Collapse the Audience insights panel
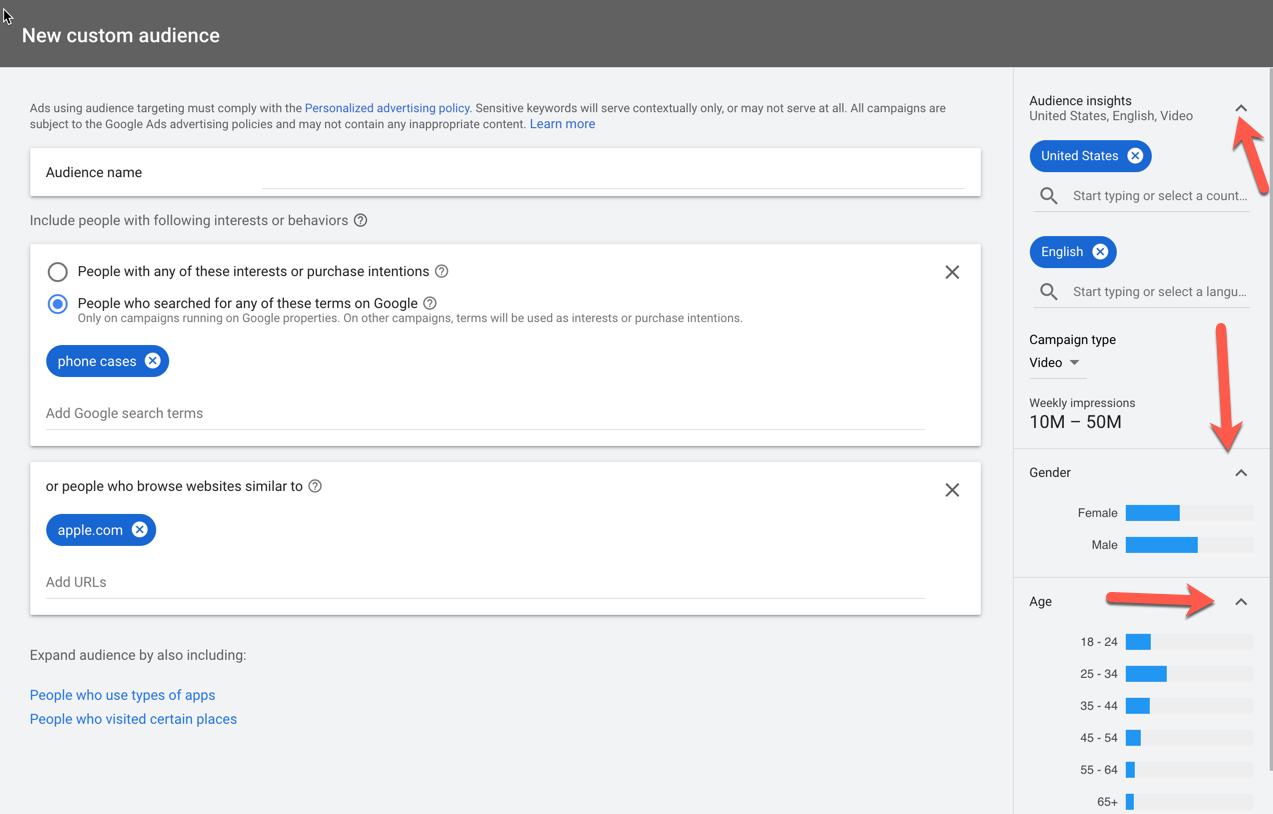This screenshot has width=1273, height=814. tap(1241, 108)
